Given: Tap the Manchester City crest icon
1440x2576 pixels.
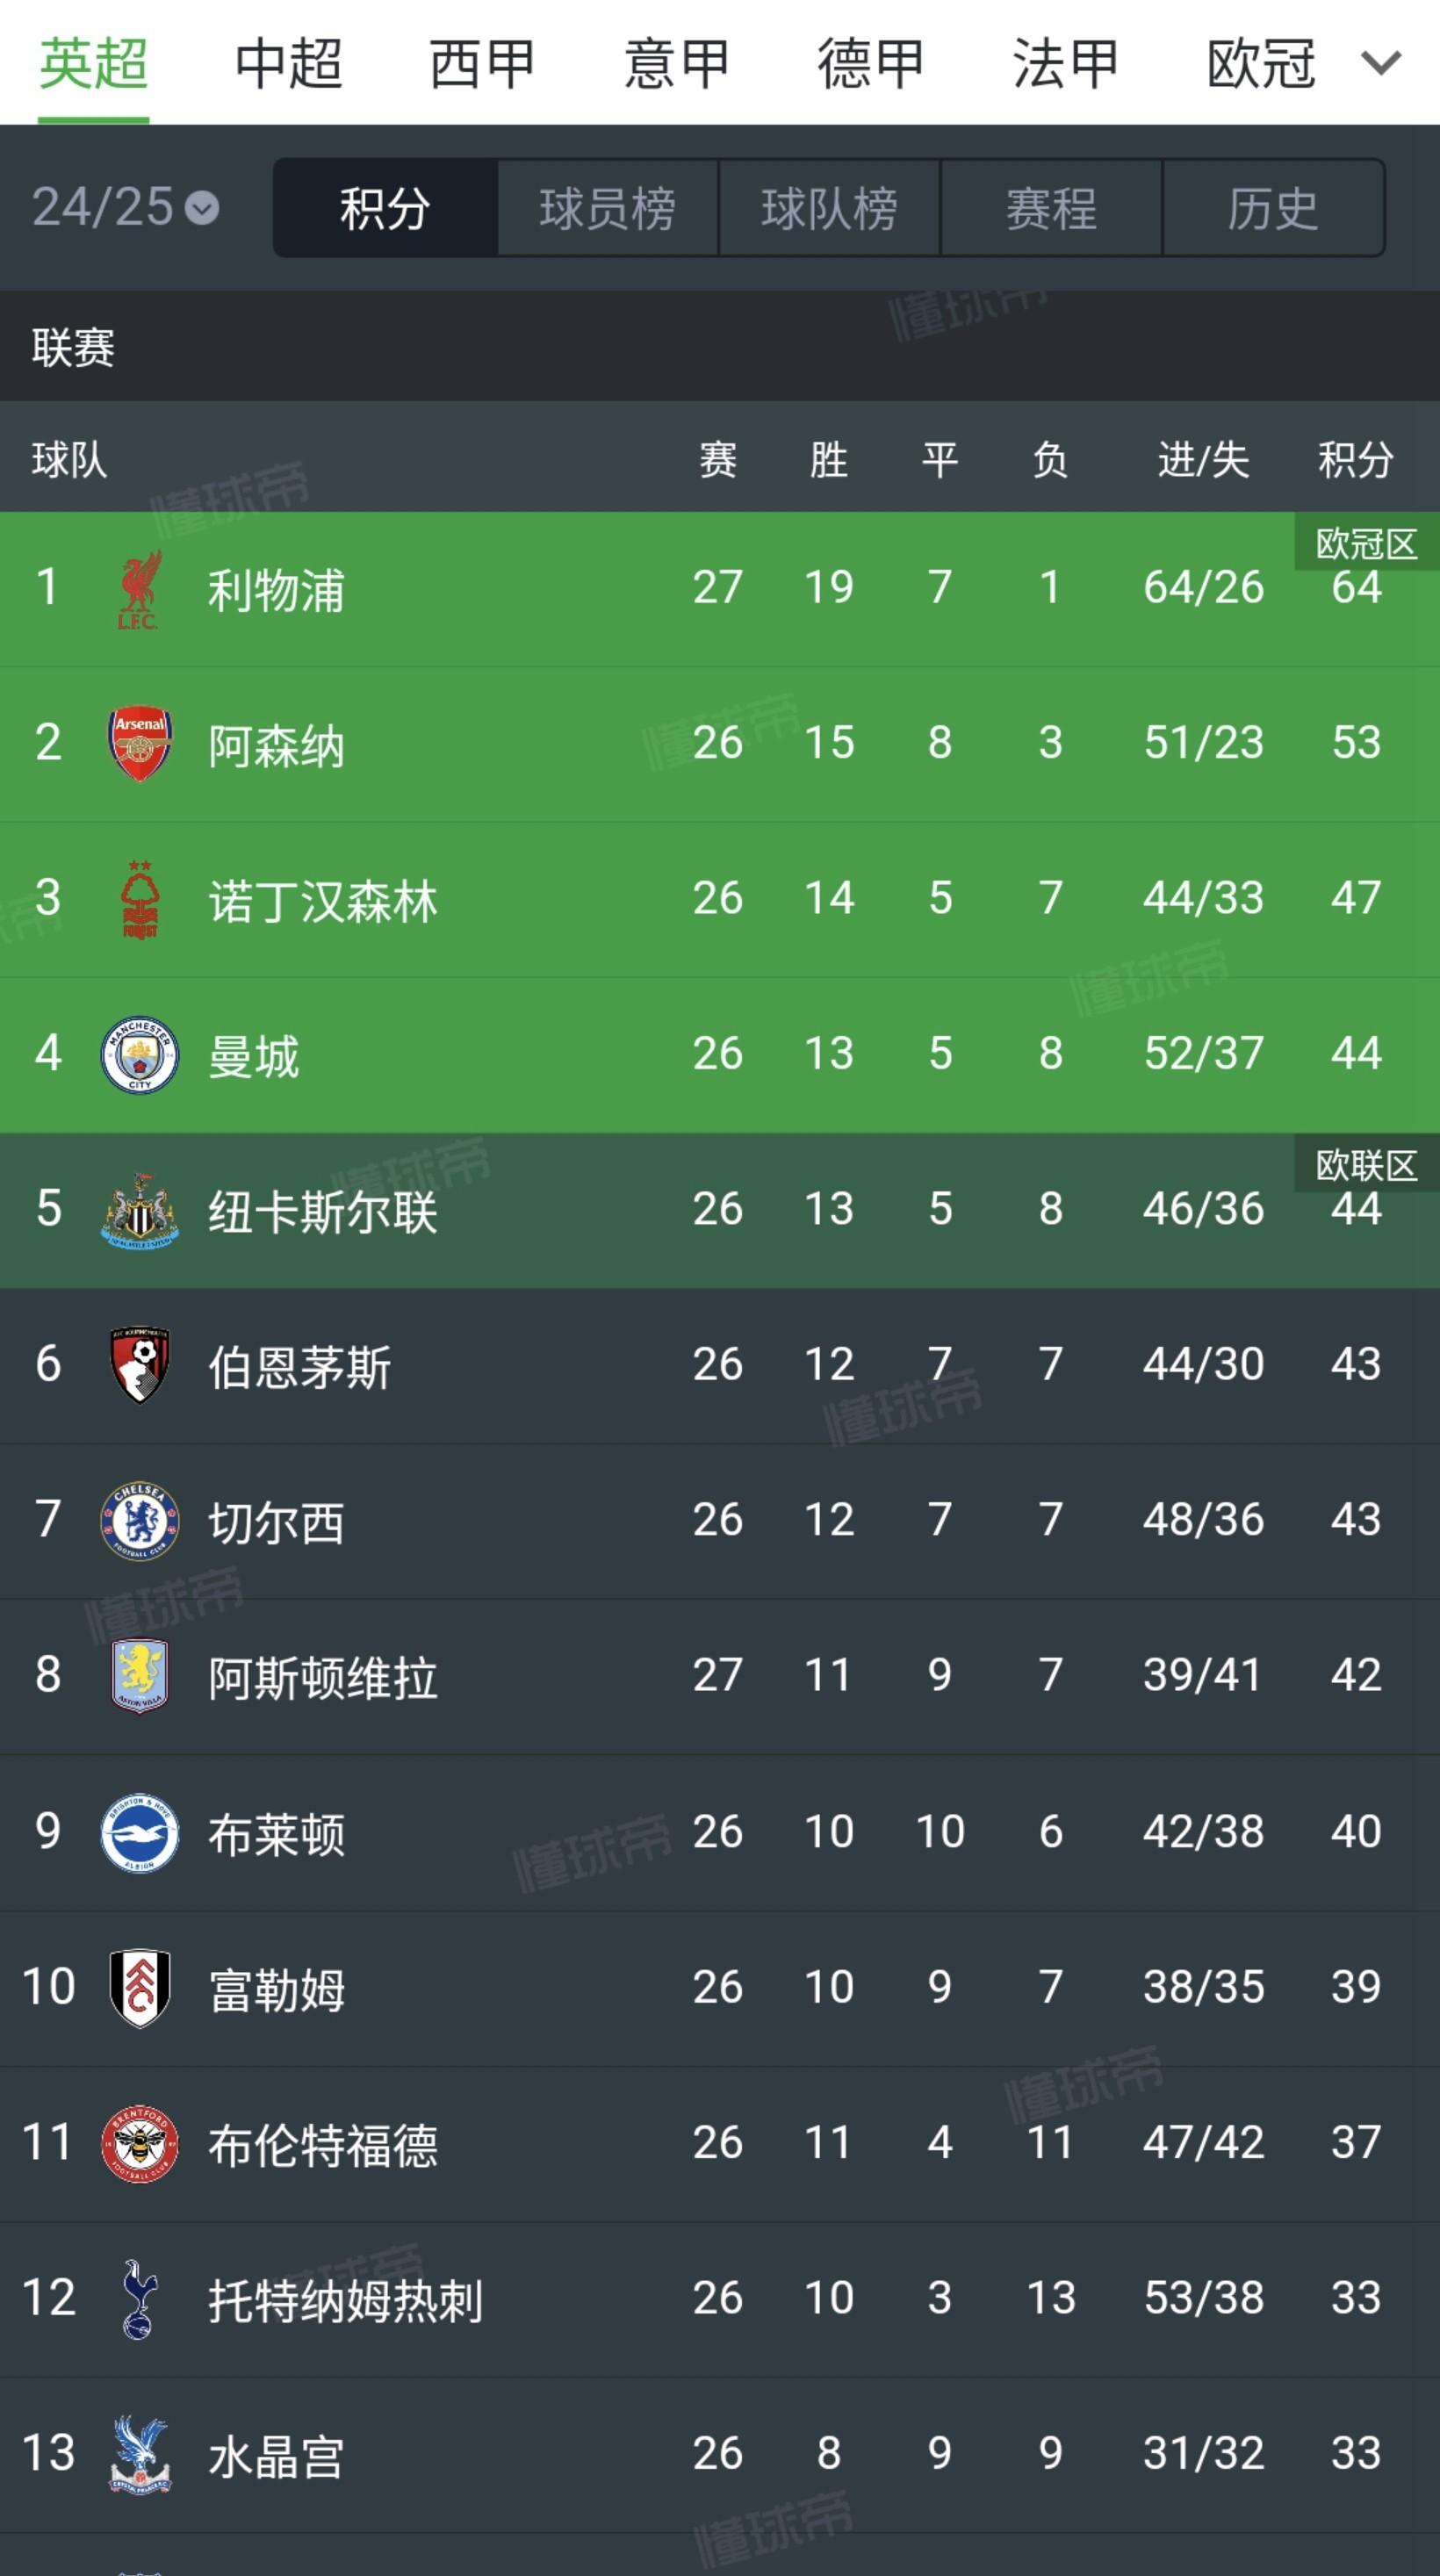Looking at the screenshot, I should (x=139, y=1055).
